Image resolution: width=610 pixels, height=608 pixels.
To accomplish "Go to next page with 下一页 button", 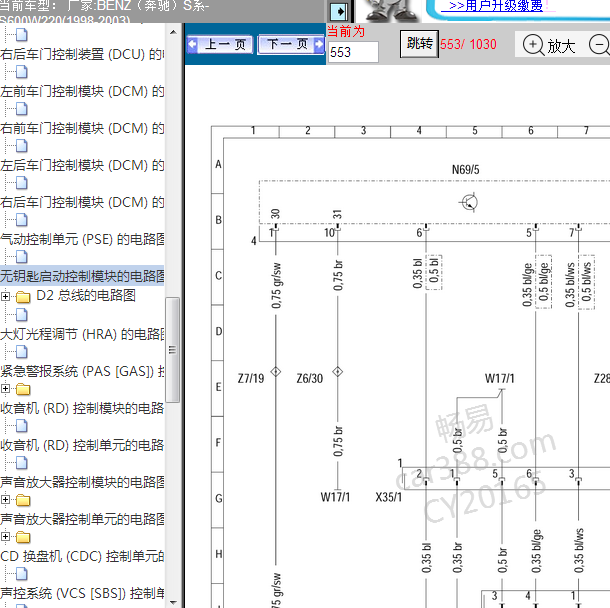I will [291, 44].
